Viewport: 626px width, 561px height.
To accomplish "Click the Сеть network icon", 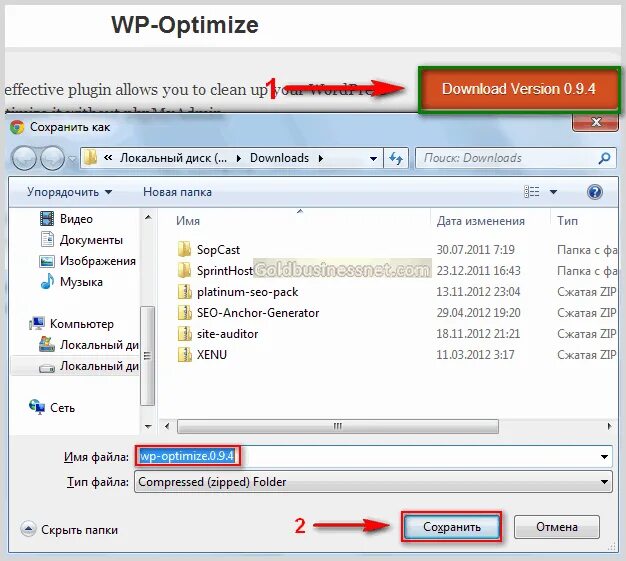I will click(x=37, y=407).
